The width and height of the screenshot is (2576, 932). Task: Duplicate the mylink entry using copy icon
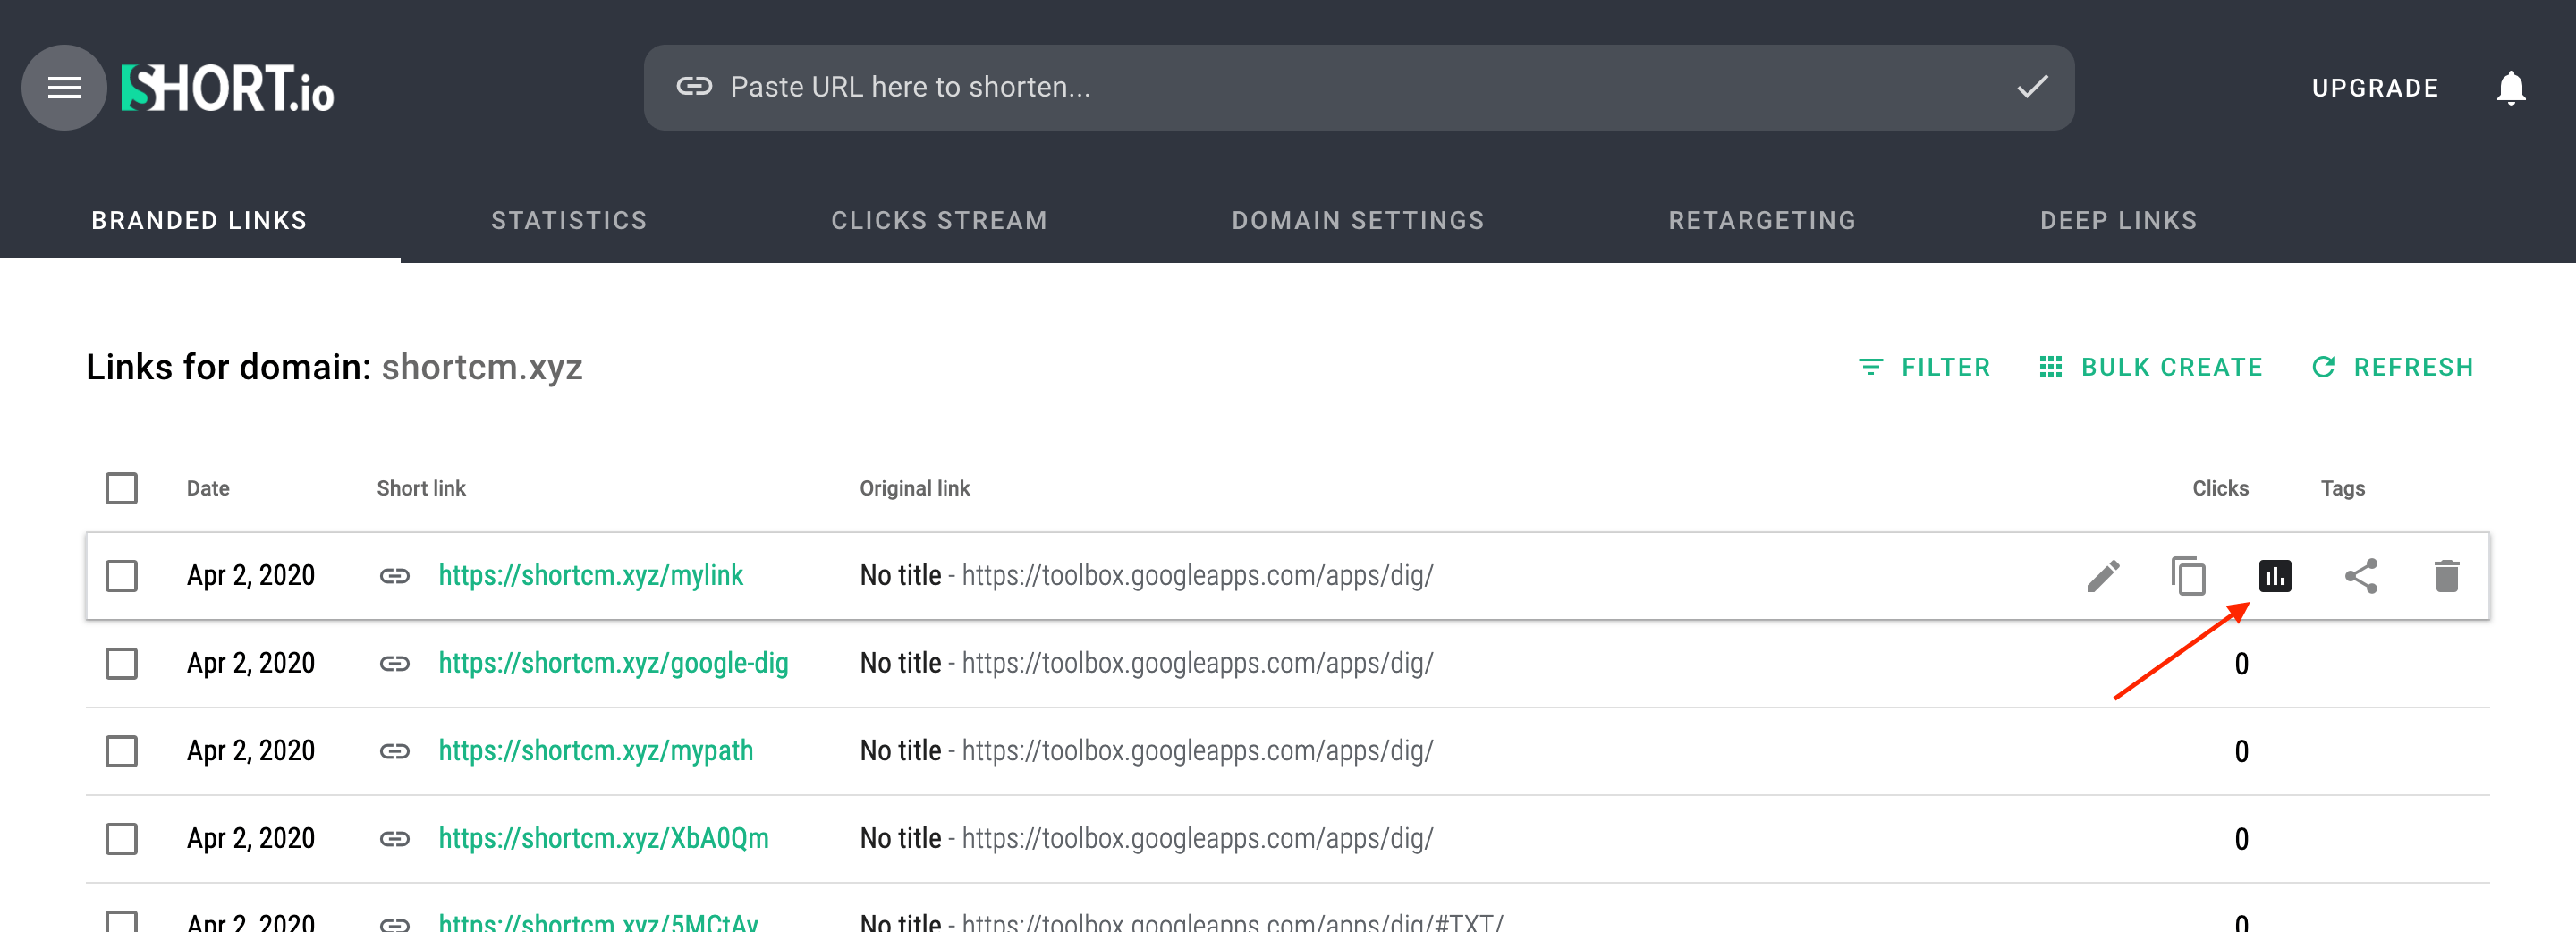pyautogui.click(x=2189, y=576)
